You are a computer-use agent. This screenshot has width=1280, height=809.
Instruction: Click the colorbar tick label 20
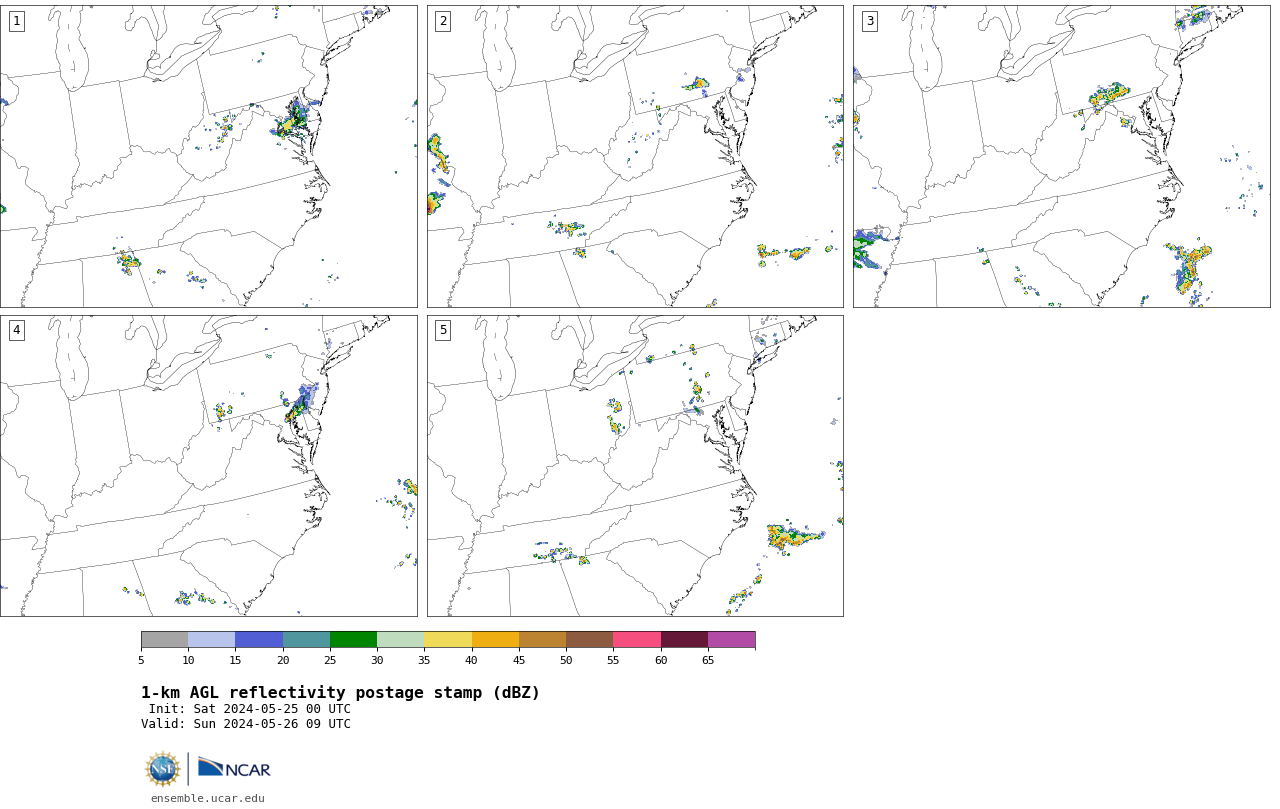coord(283,660)
